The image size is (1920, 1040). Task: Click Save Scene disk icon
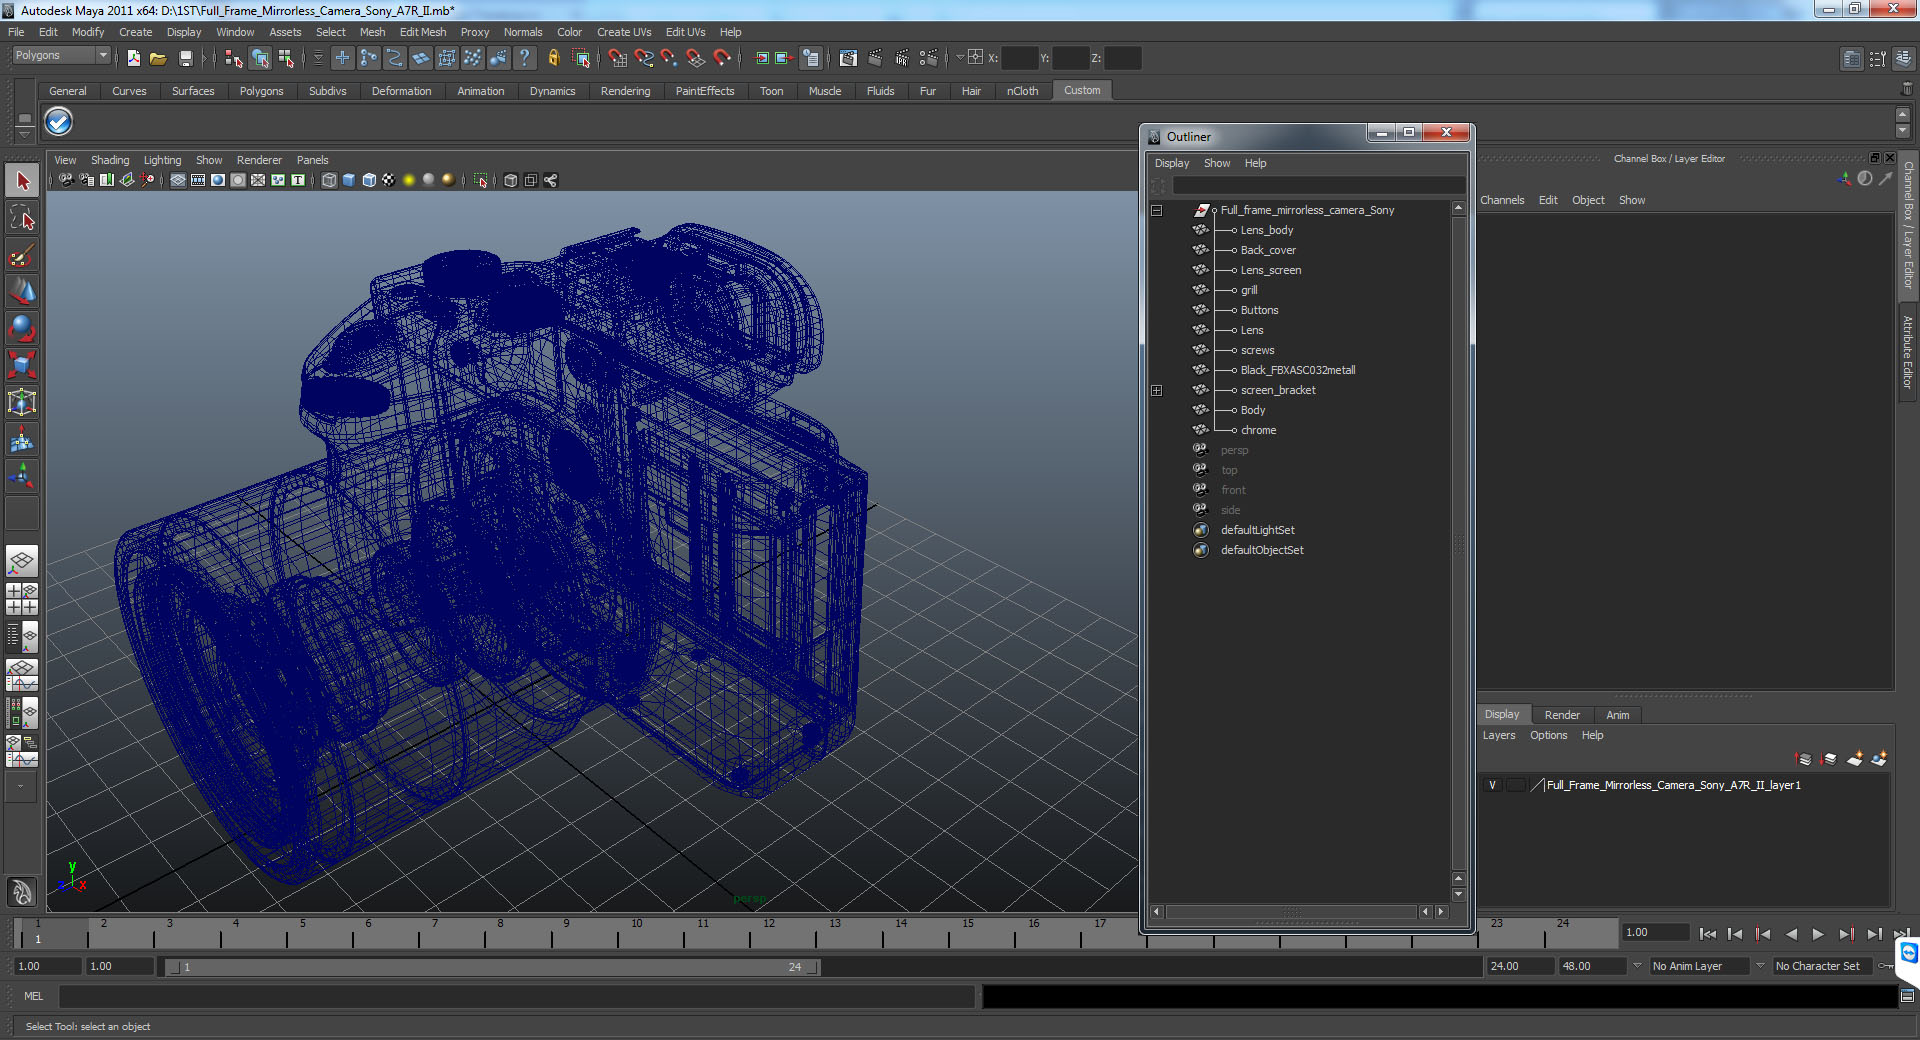point(185,58)
